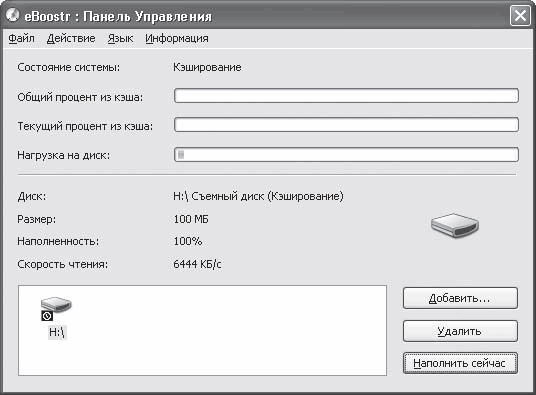Image resolution: width=536 pixels, height=395 pixels.
Task: Click the clock badge on the H:\ drive icon
Action: tap(47, 316)
